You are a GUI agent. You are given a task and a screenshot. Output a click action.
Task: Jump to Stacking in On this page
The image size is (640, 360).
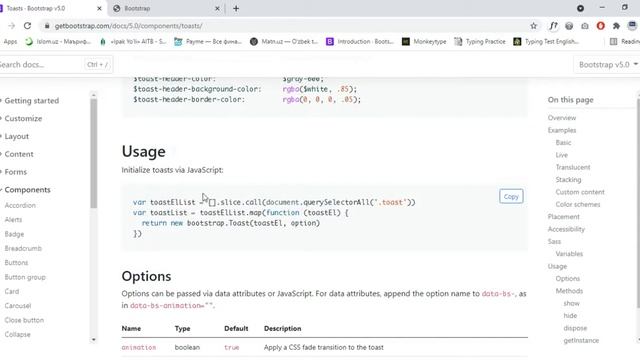tap(568, 180)
